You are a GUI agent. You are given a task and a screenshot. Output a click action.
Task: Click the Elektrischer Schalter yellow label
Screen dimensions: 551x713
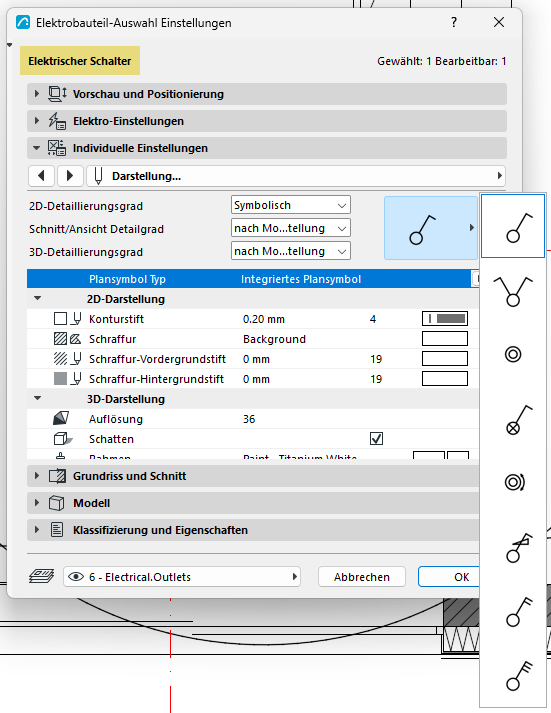pyautogui.click(x=80, y=60)
